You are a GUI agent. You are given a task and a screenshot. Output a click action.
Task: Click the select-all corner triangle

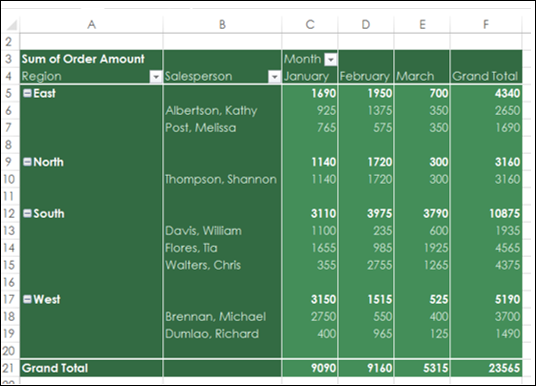10,25
